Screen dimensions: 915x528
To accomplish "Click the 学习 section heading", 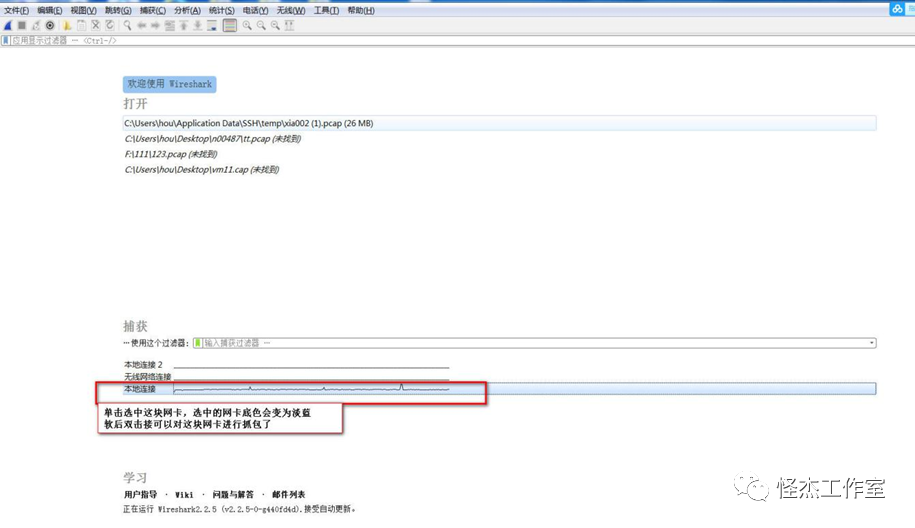I will coord(135,477).
